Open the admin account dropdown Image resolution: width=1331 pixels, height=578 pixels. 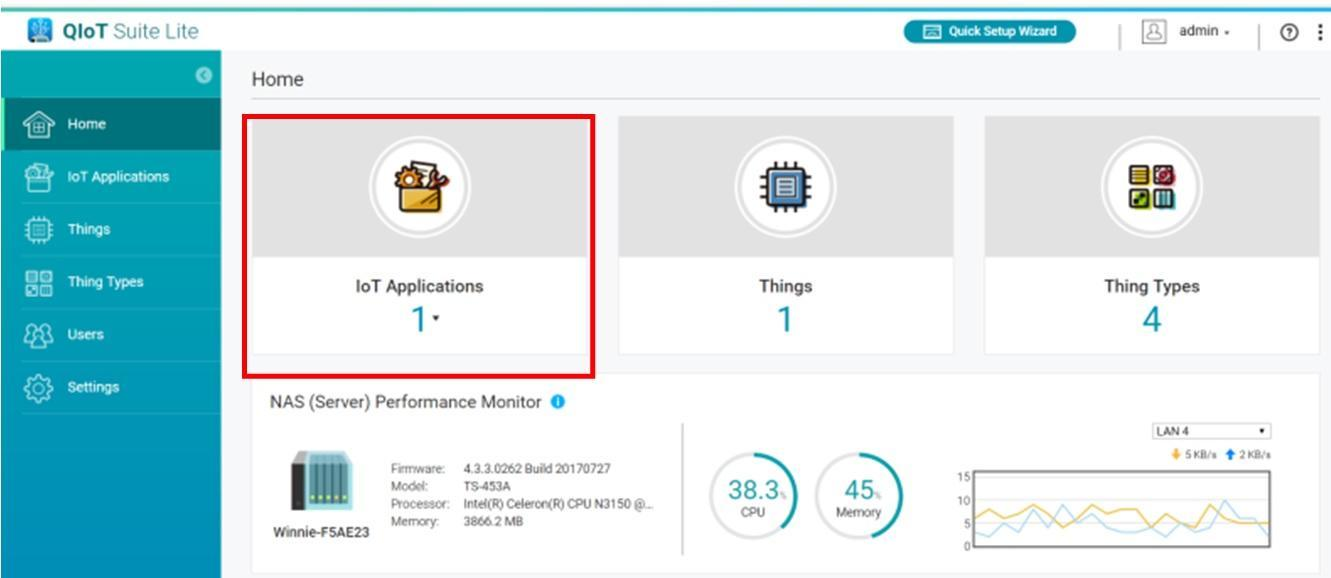1204,32
